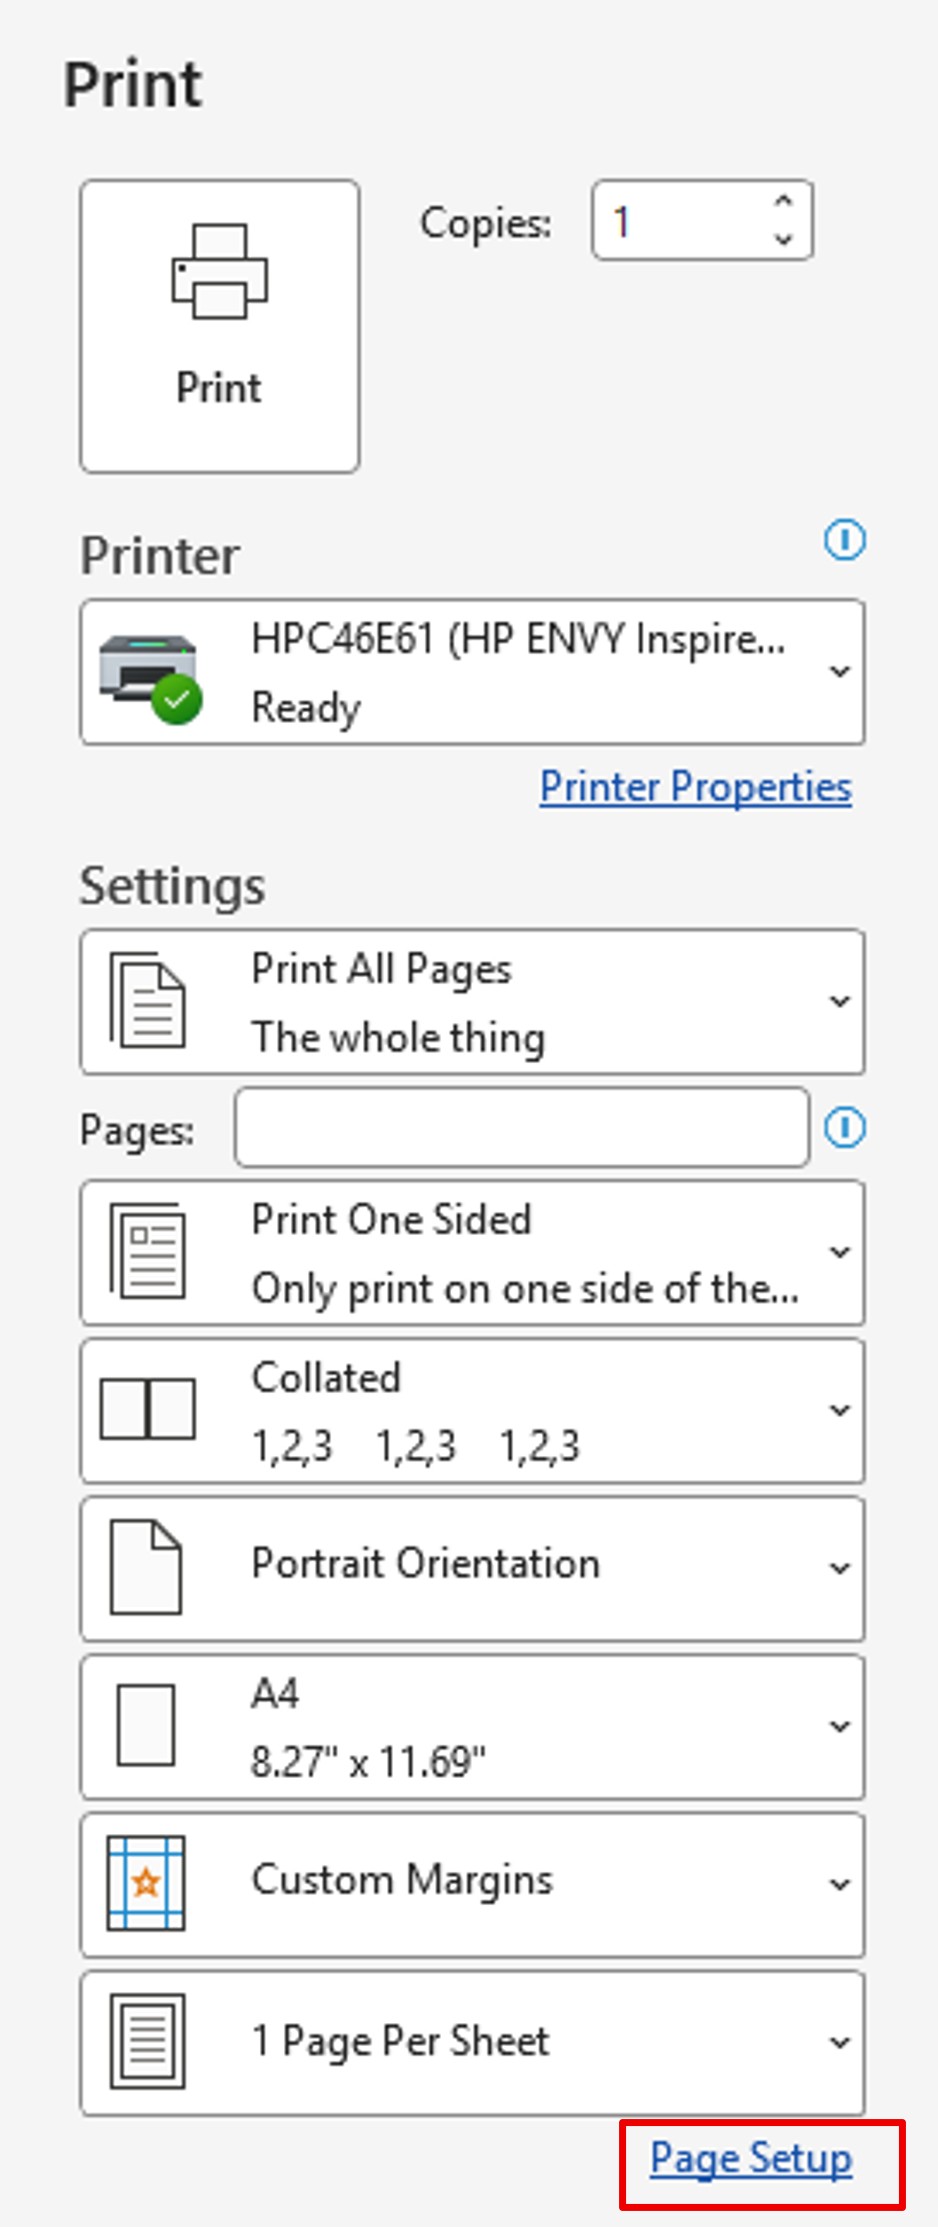The image size is (938, 2227).
Task: Open the A4 paper size dropdown
Action: click(x=473, y=1727)
